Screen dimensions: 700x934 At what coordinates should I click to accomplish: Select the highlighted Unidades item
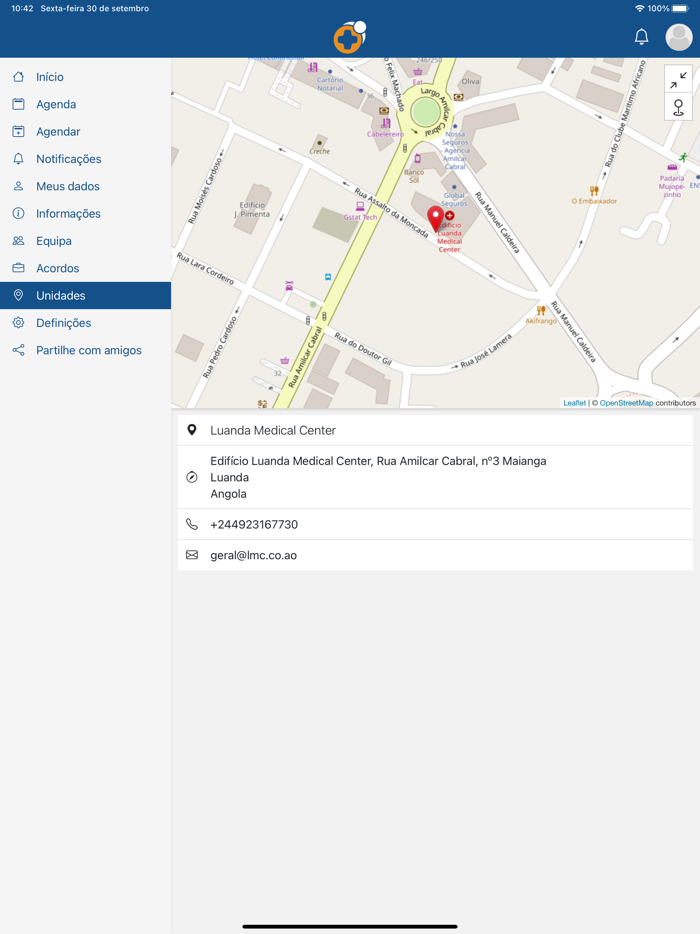[x=85, y=295]
